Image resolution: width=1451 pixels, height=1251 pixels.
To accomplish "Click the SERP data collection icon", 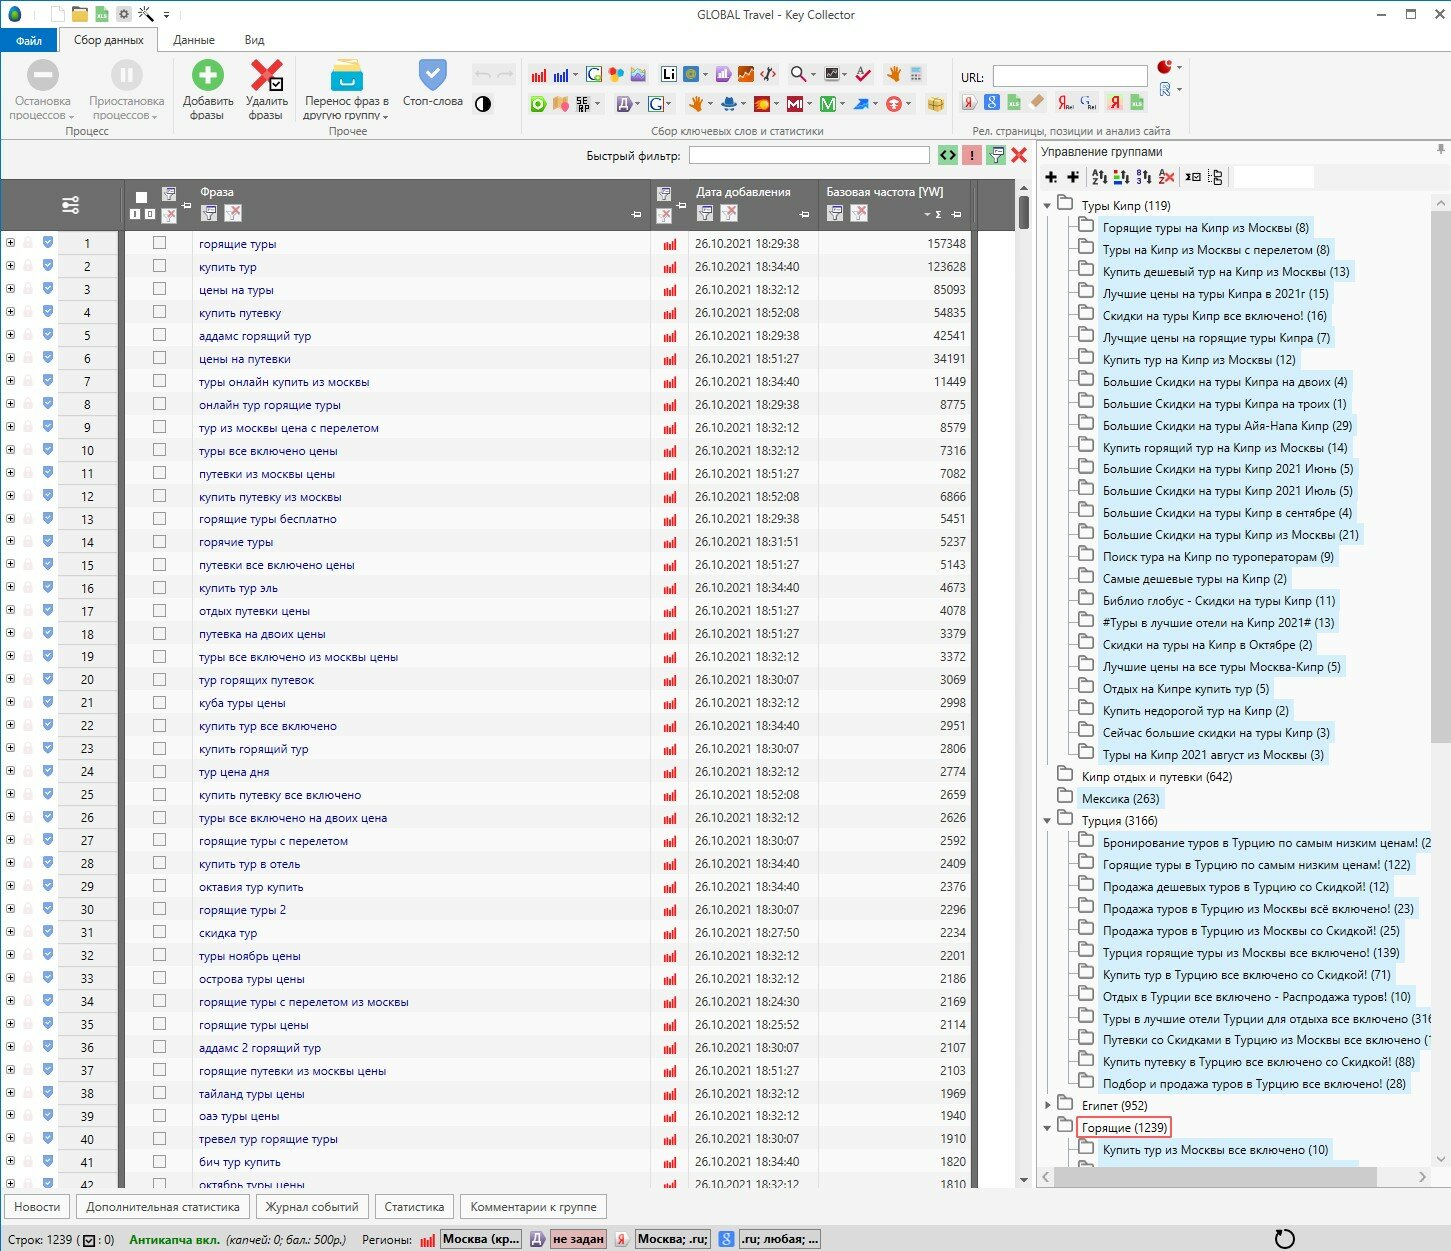I will [x=584, y=104].
